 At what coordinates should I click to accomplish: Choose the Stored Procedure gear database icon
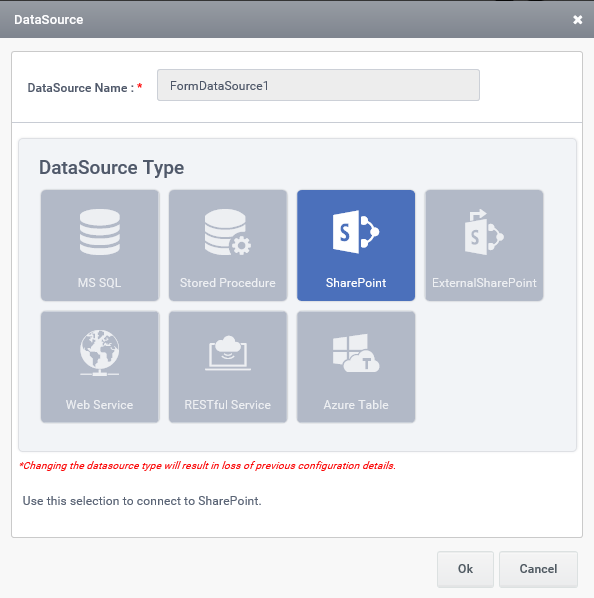(228, 232)
